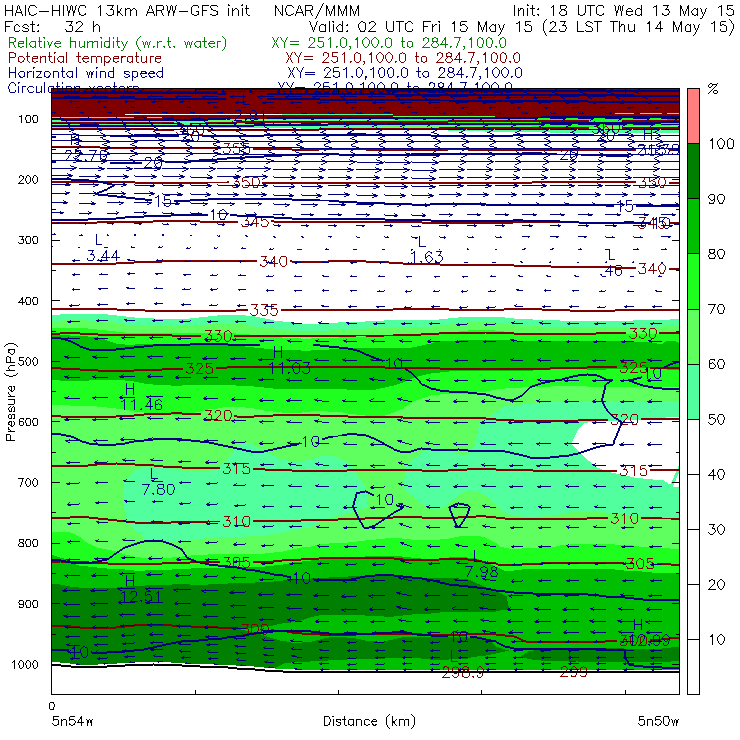Click the 80–90% green colorbar segment
The height and width of the screenshot is (740, 740).
point(693,226)
